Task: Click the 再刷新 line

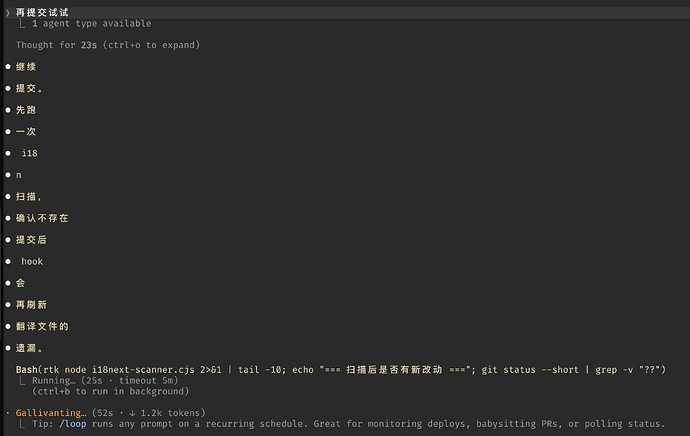Action: 31,305
